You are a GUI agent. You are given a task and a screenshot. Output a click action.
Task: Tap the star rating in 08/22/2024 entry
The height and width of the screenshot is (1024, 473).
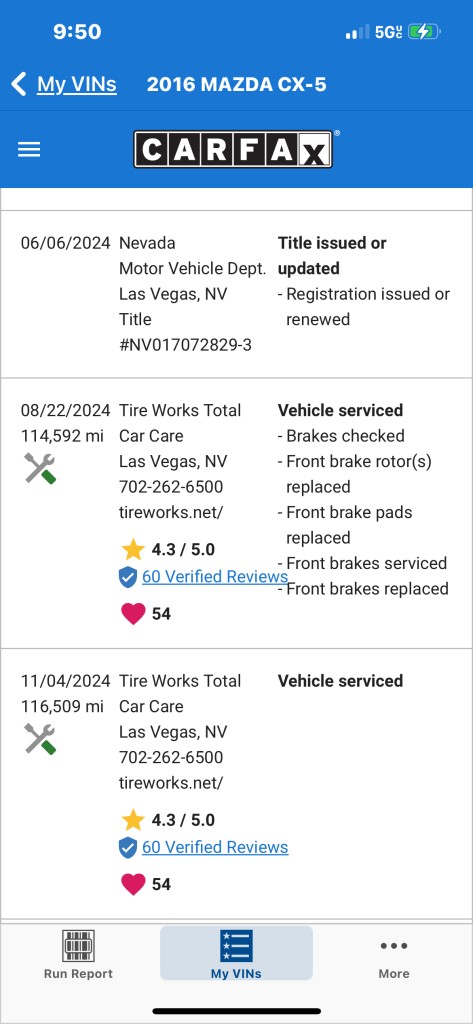click(x=168, y=549)
